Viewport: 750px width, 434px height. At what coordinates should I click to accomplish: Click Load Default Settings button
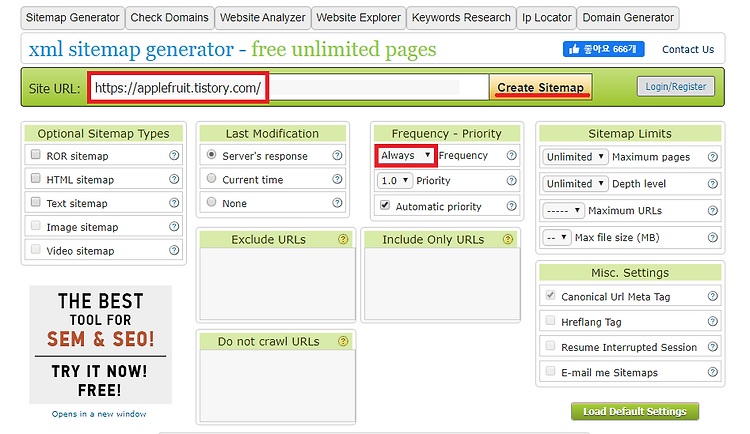tap(635, 412)
